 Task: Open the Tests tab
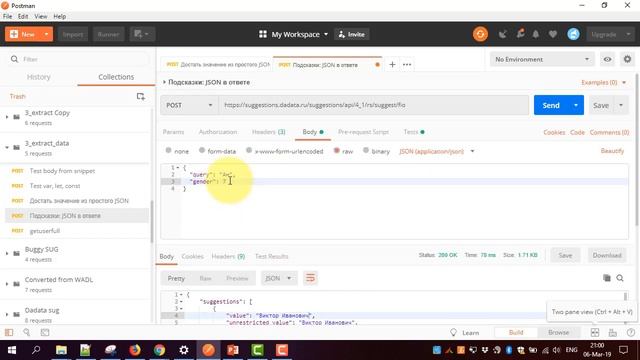click(x=414, y=132)
